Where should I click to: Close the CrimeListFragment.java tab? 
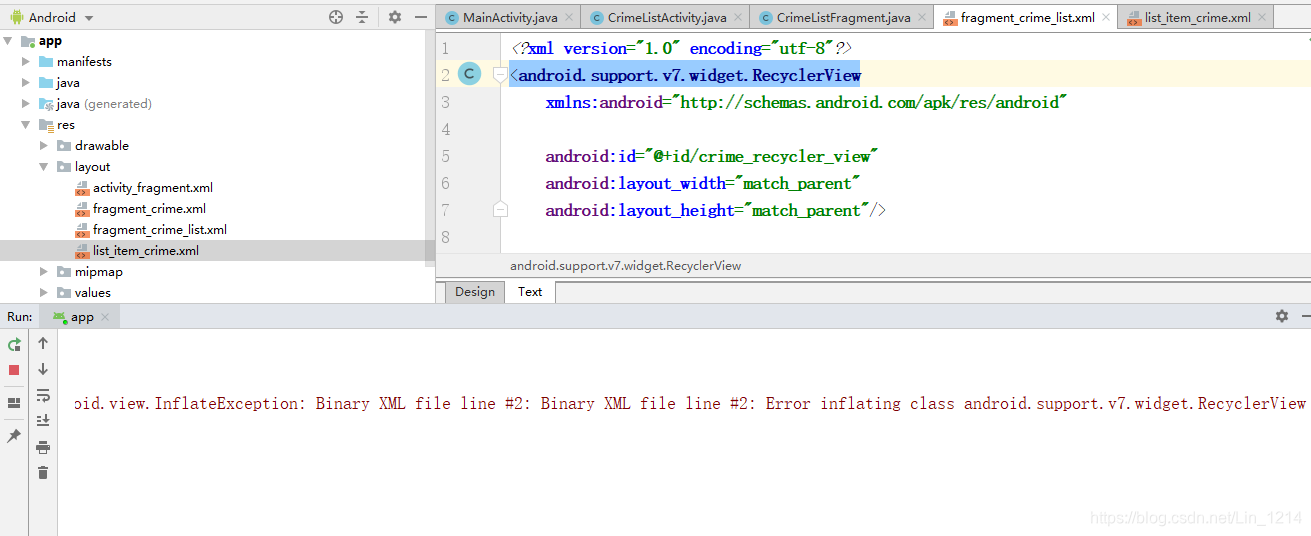[x=922, y=17]
